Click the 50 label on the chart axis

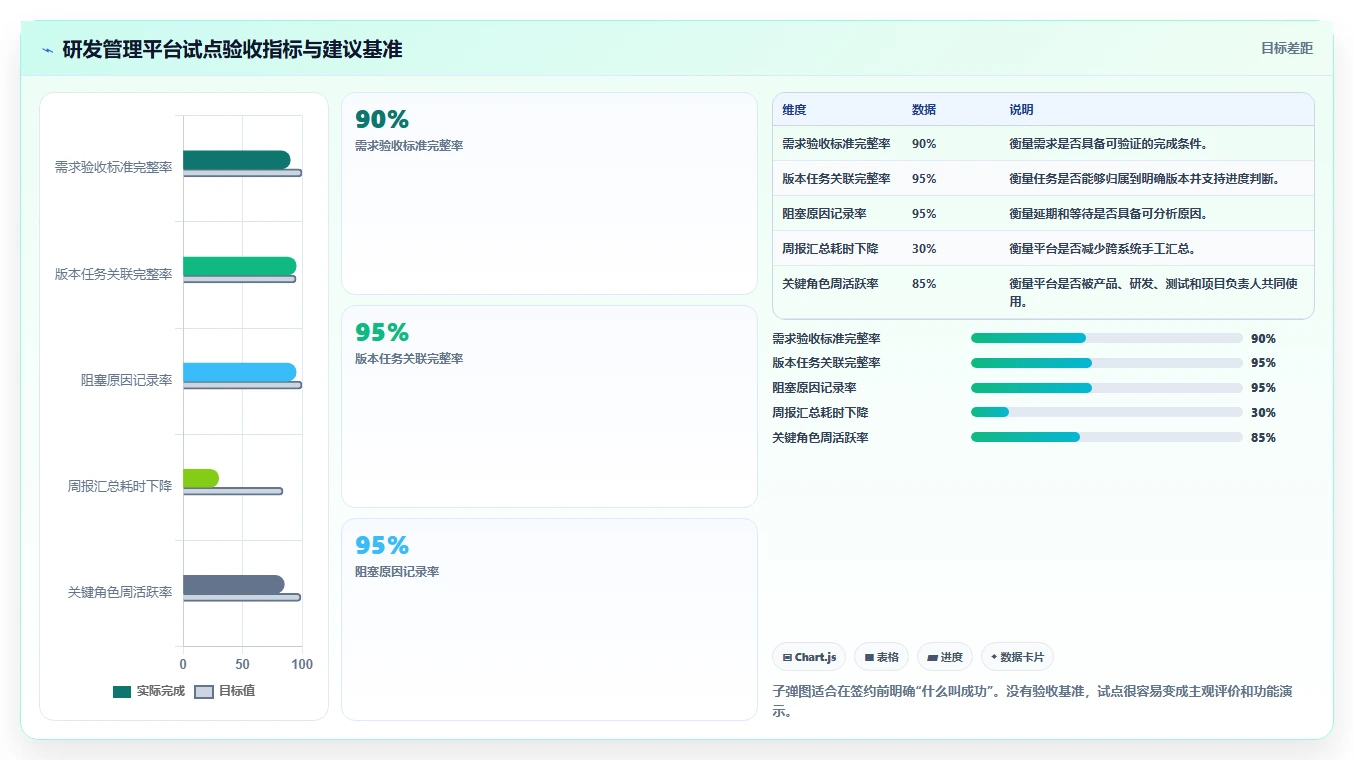click(243, 664)
